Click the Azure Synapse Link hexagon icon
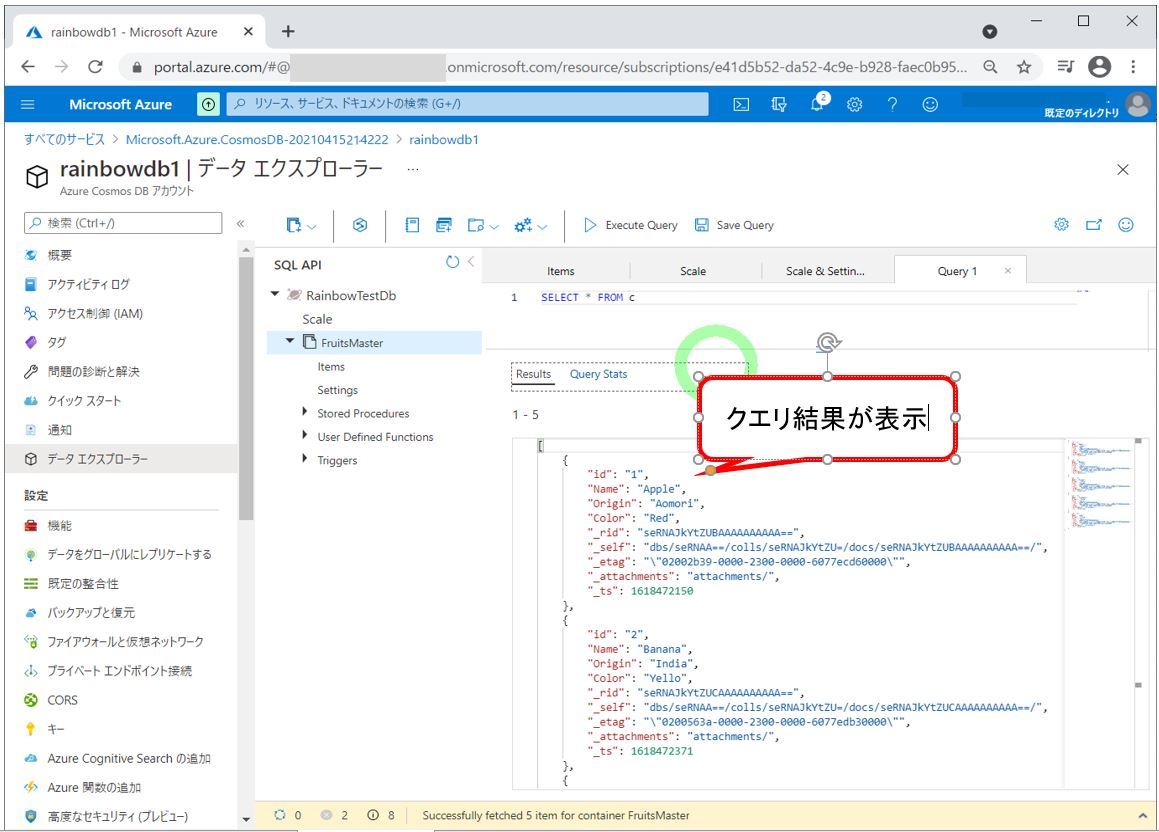This screenshot has width=1159, height=832. click(x=360, y=225)
